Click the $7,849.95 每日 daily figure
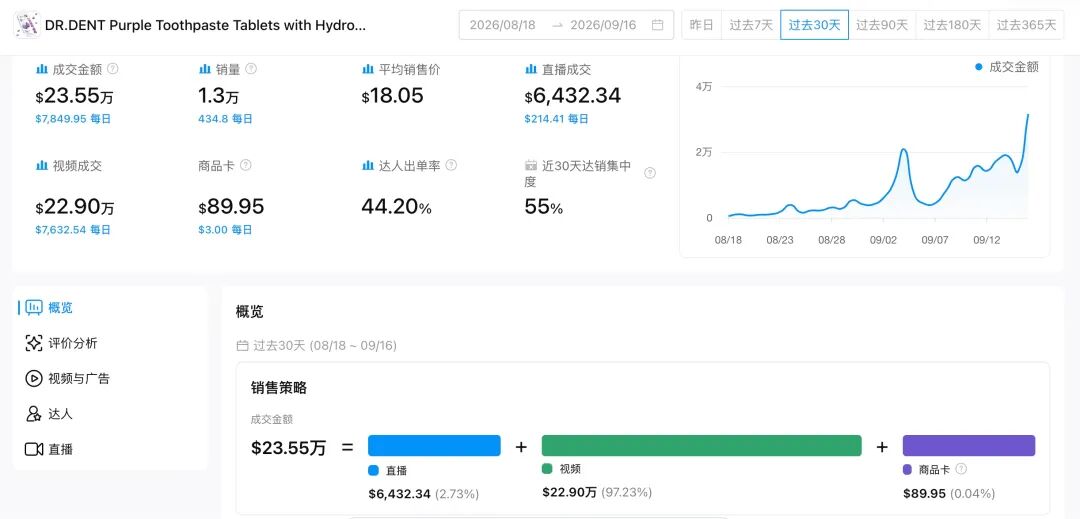1080x519 pixels. (73, 119)
